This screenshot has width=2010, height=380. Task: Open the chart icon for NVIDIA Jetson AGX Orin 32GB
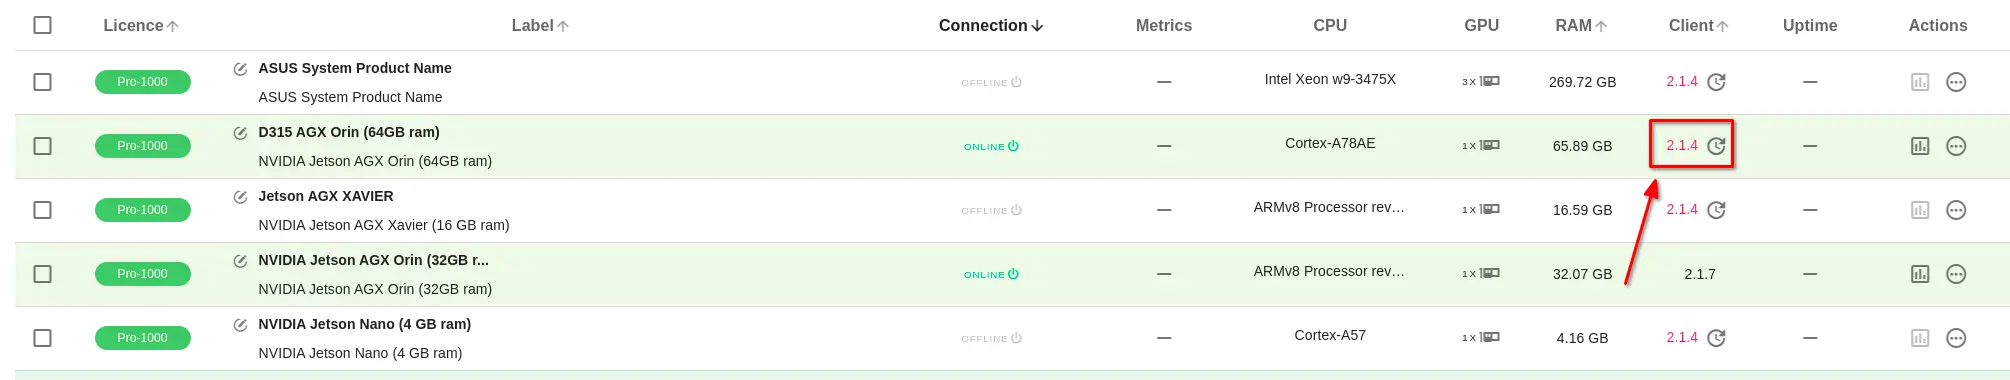pos(1920,274)
